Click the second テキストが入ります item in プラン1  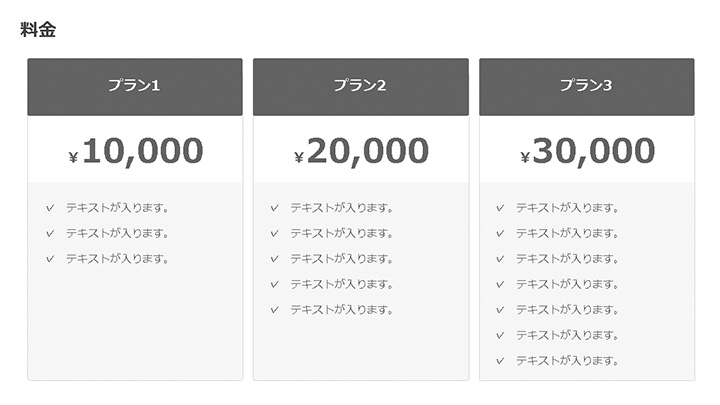(117, 234)
